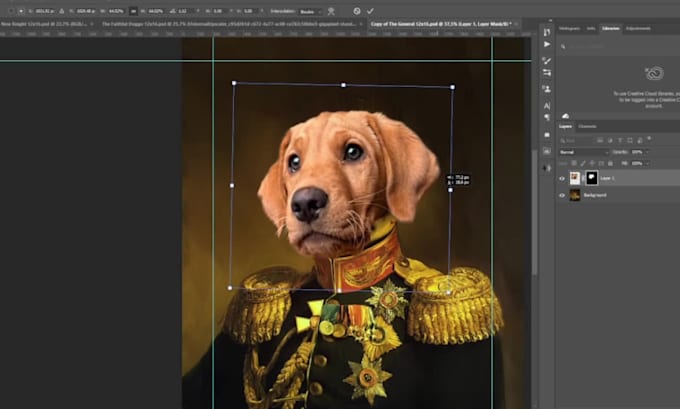The height and width of the screenshot is (409, 680).
Task: Filter layers by pixel layers icon
Action: (600, 141)
